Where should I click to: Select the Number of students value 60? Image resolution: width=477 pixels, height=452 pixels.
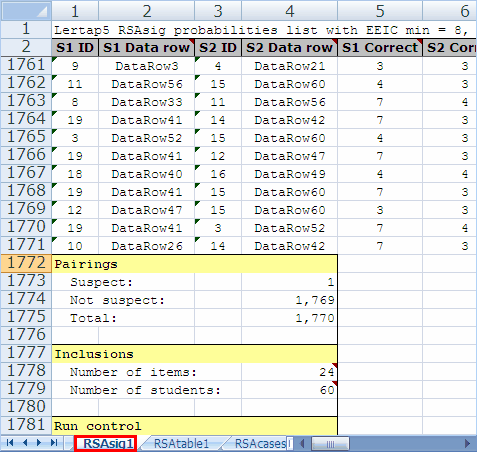click(x=290, y=390)
